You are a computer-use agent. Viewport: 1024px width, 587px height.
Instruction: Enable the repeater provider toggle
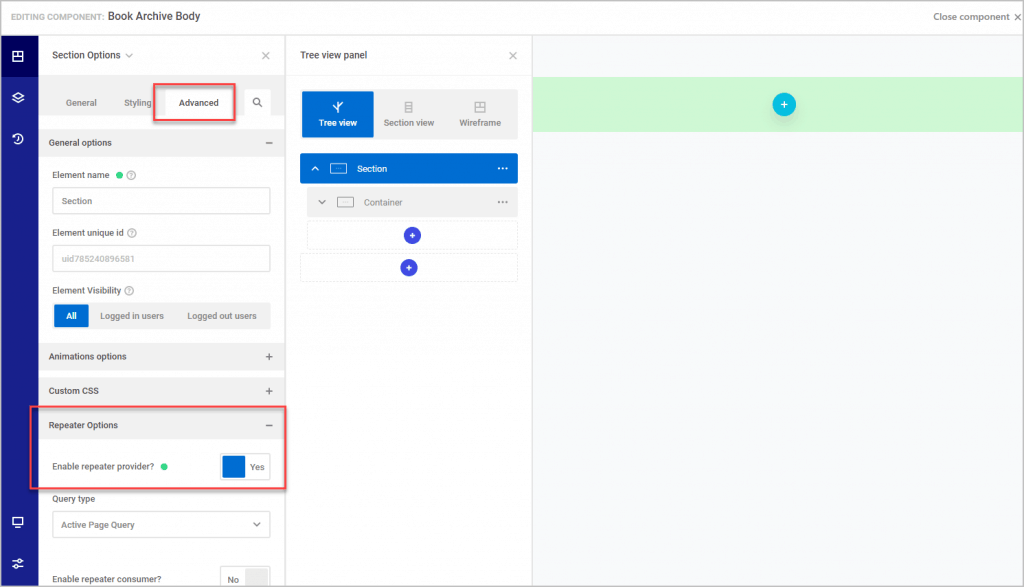point(244,466)
